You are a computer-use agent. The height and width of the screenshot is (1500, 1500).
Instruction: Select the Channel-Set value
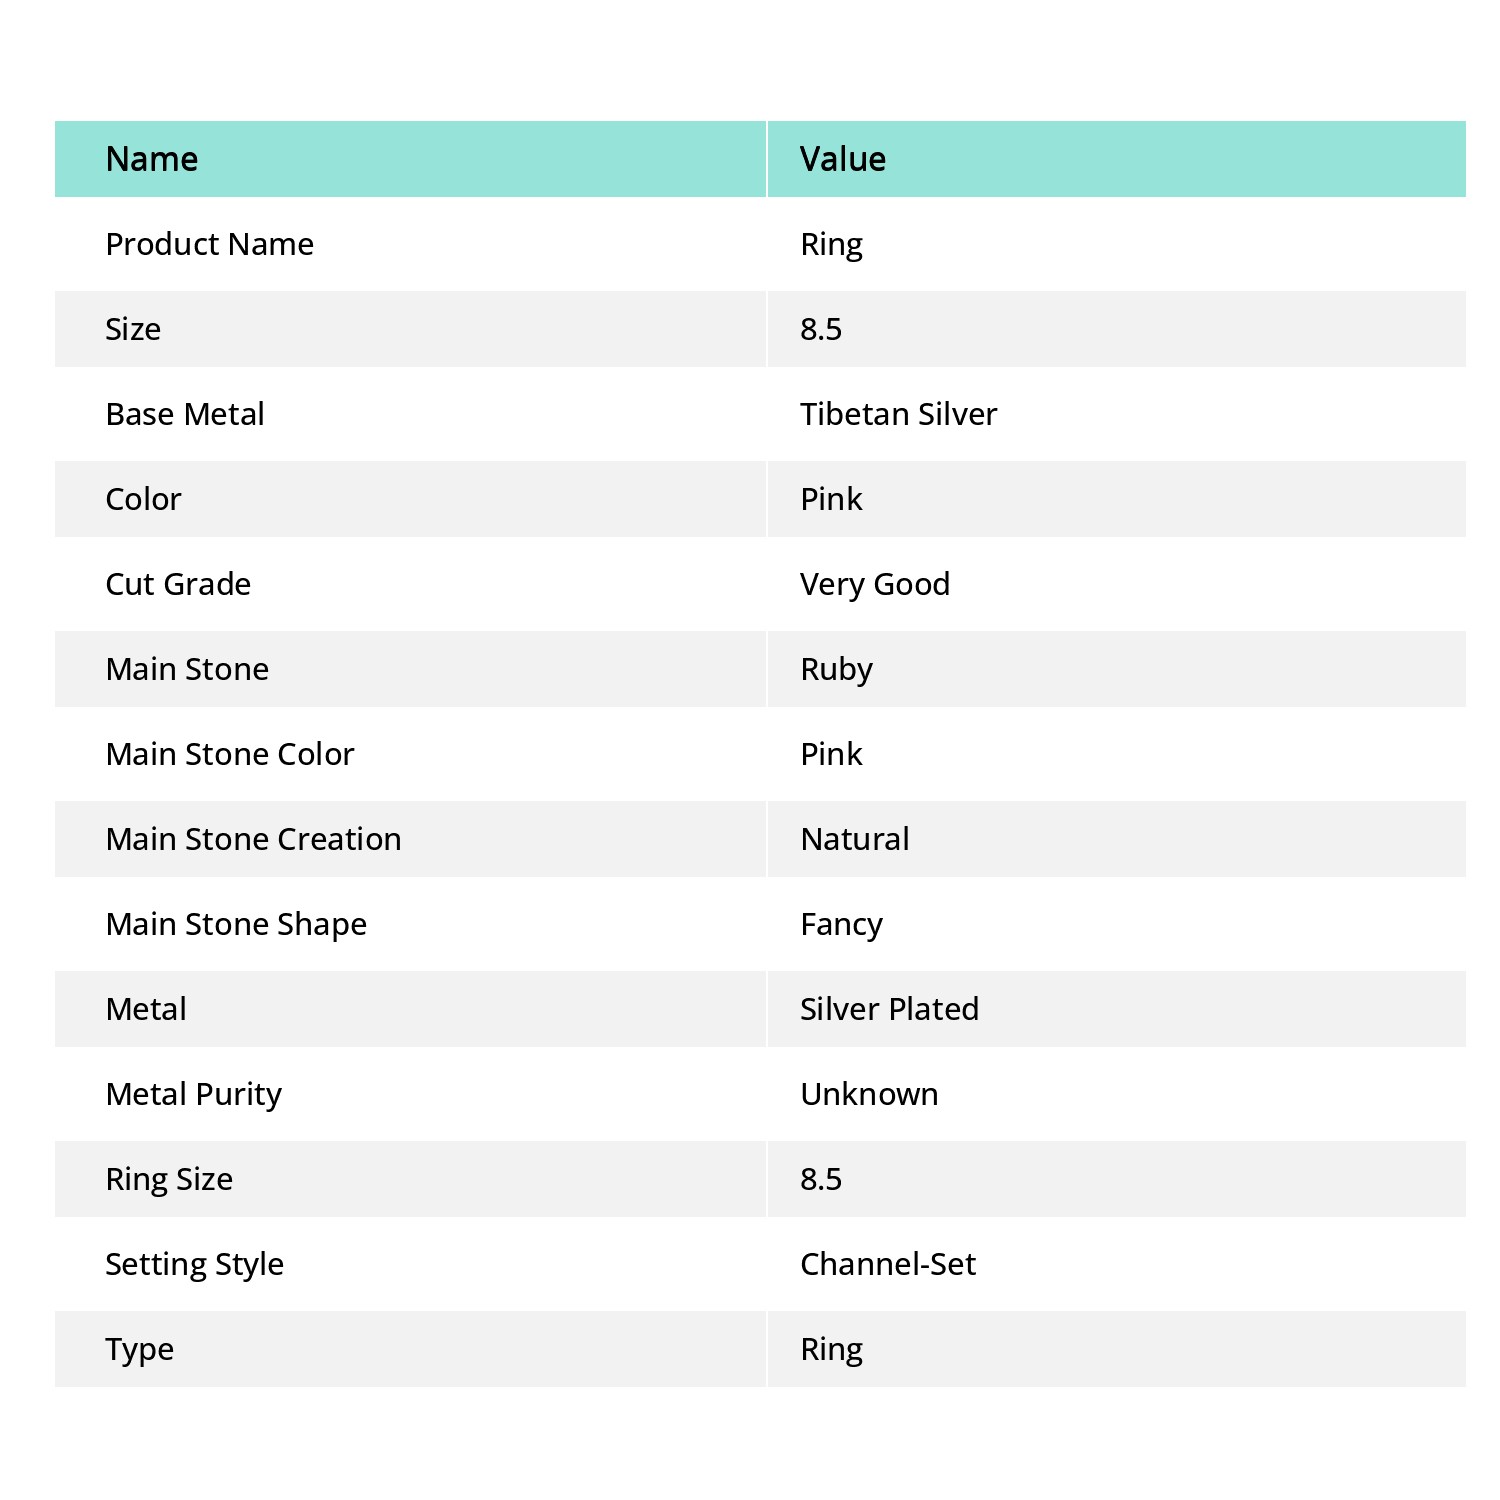click(x=888, y=1264)
